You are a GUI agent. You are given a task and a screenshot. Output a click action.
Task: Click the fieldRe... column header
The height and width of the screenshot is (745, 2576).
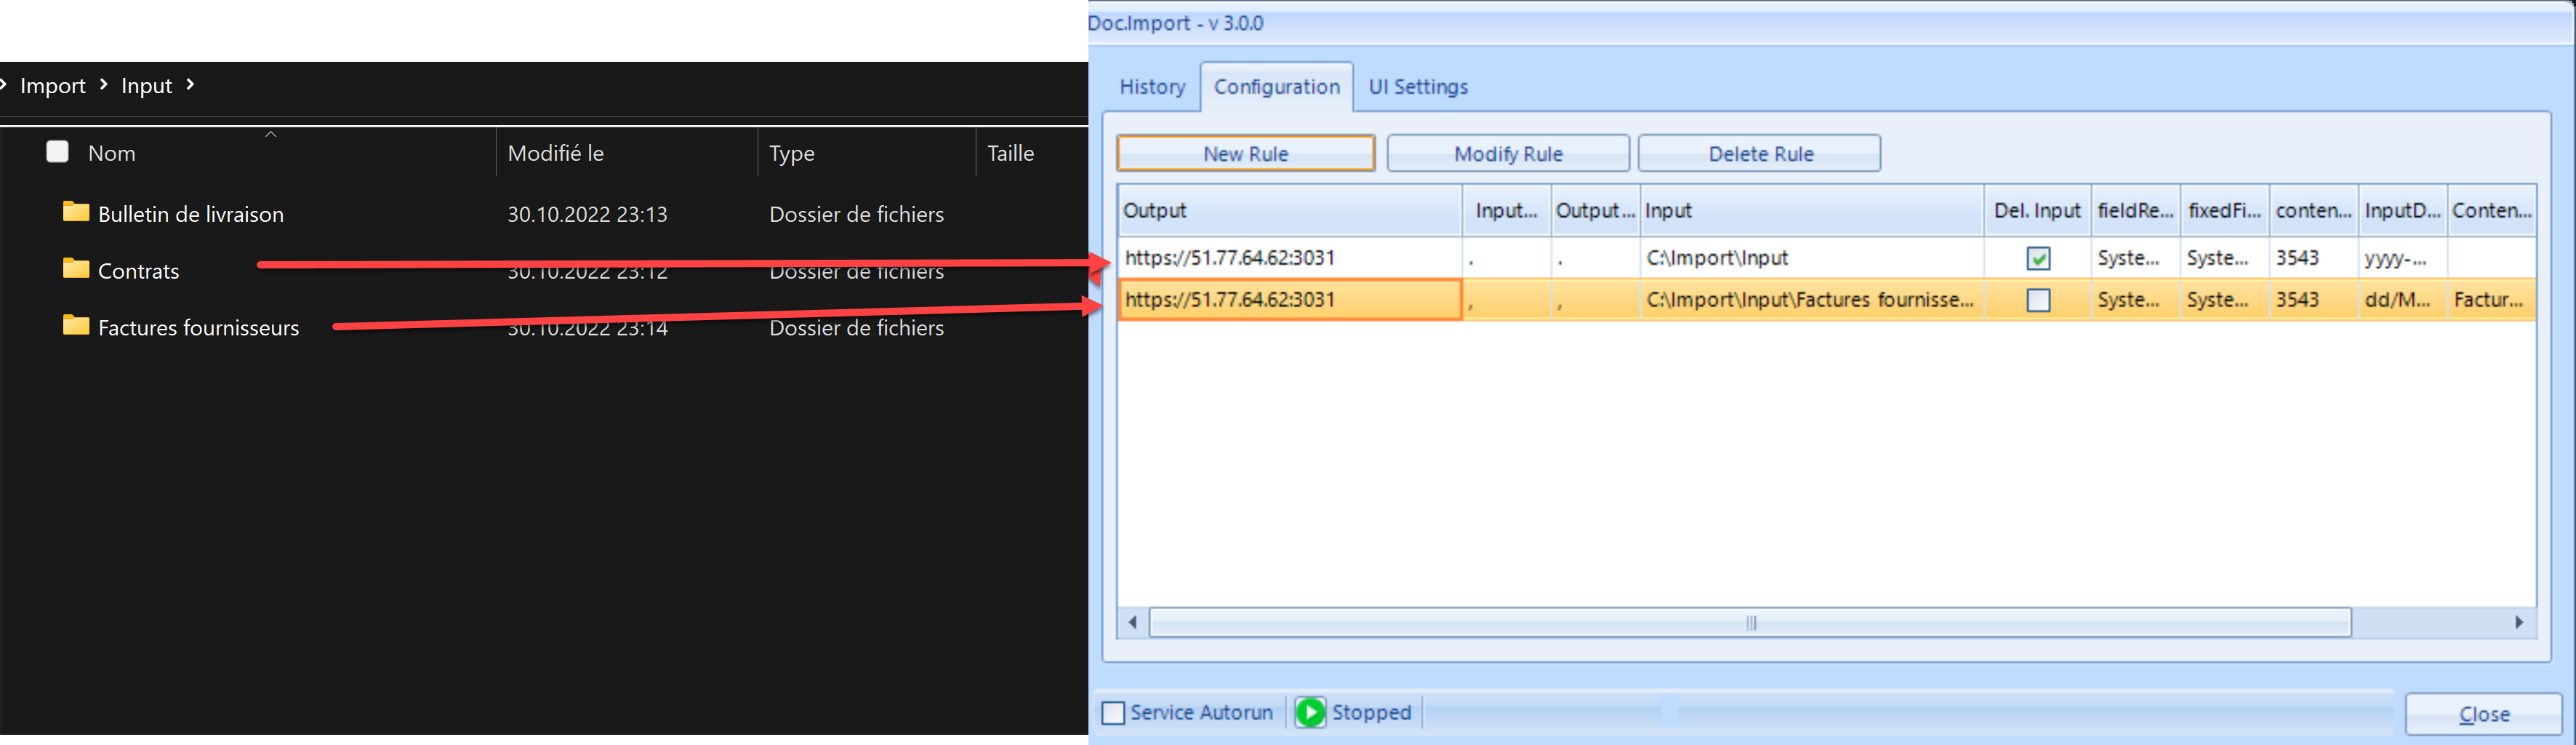[2135, 210]
